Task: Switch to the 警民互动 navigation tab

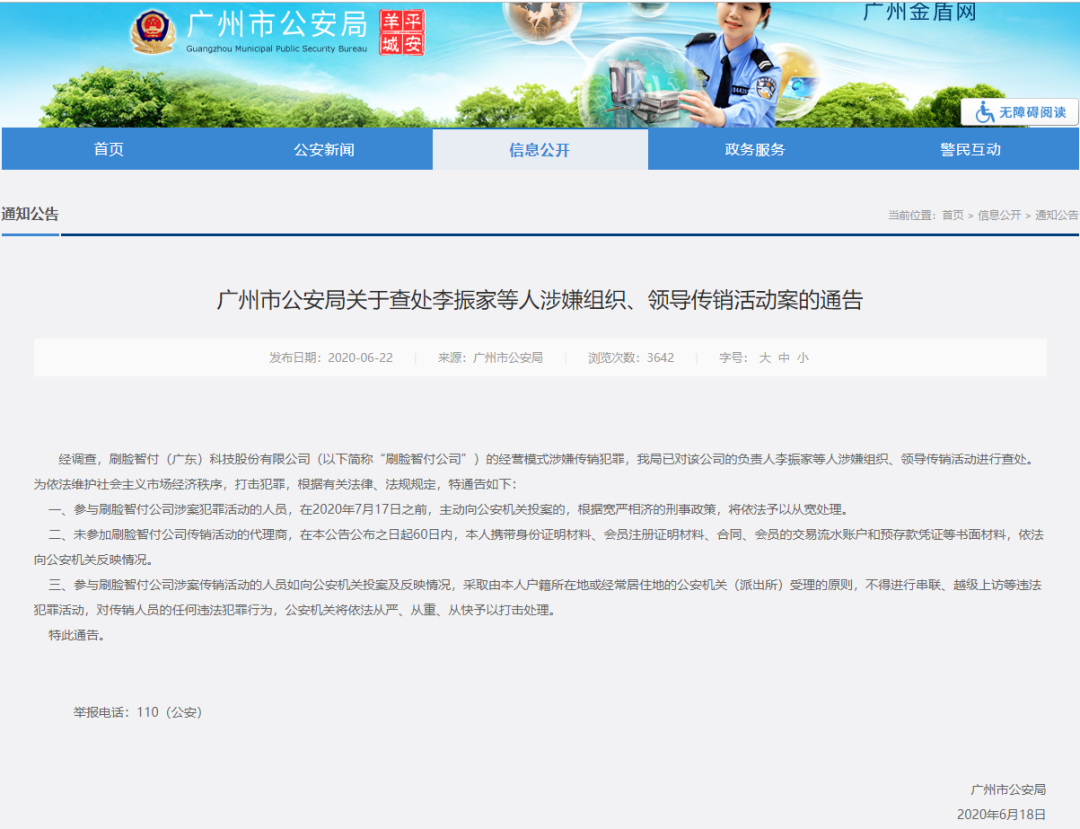Action: (970, 150)
